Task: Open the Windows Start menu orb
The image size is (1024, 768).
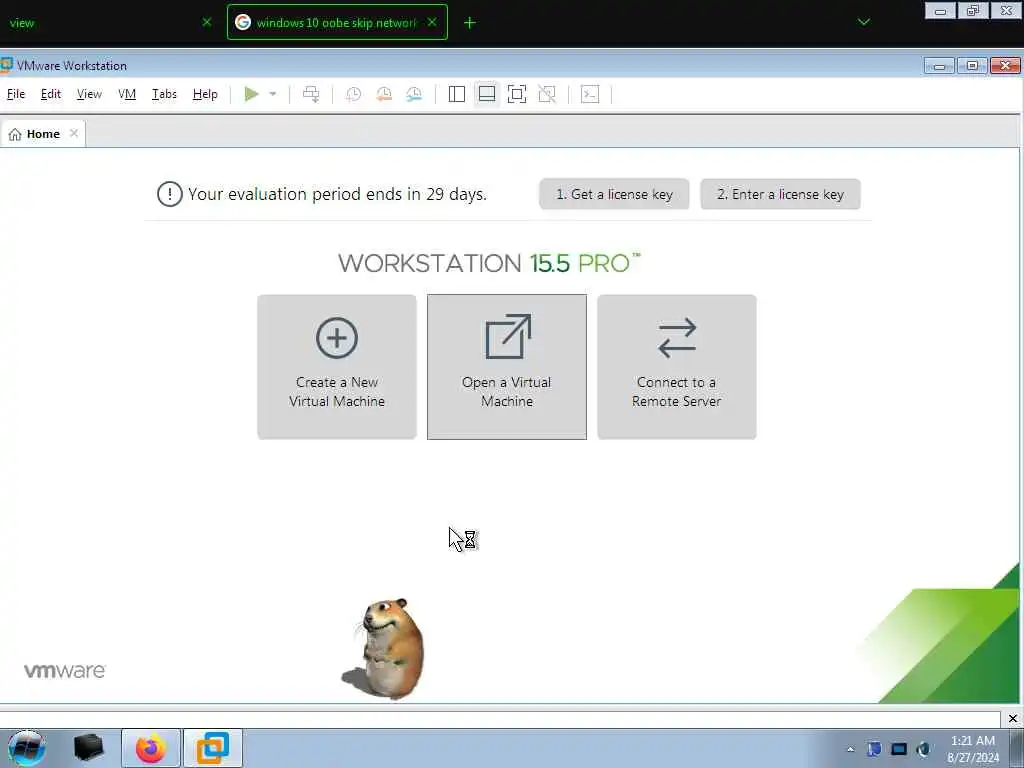Action: (x=27, y=748)
